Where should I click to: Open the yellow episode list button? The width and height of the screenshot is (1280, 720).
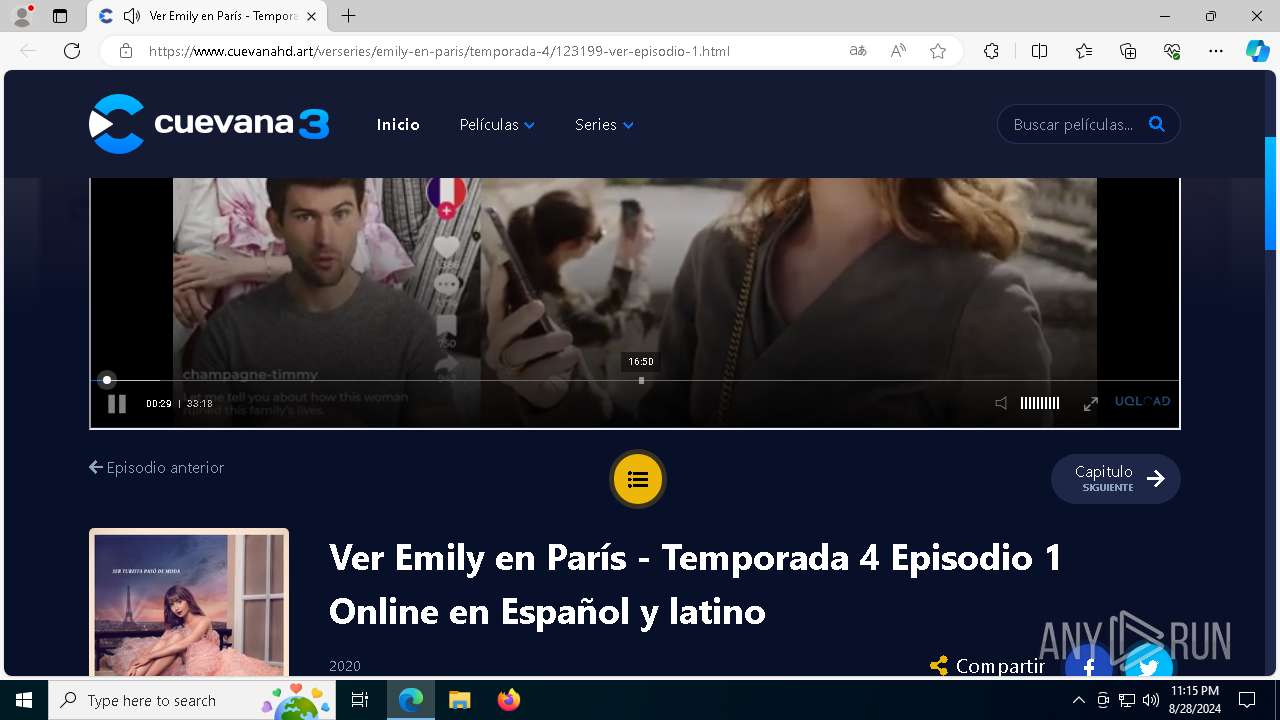638,479
